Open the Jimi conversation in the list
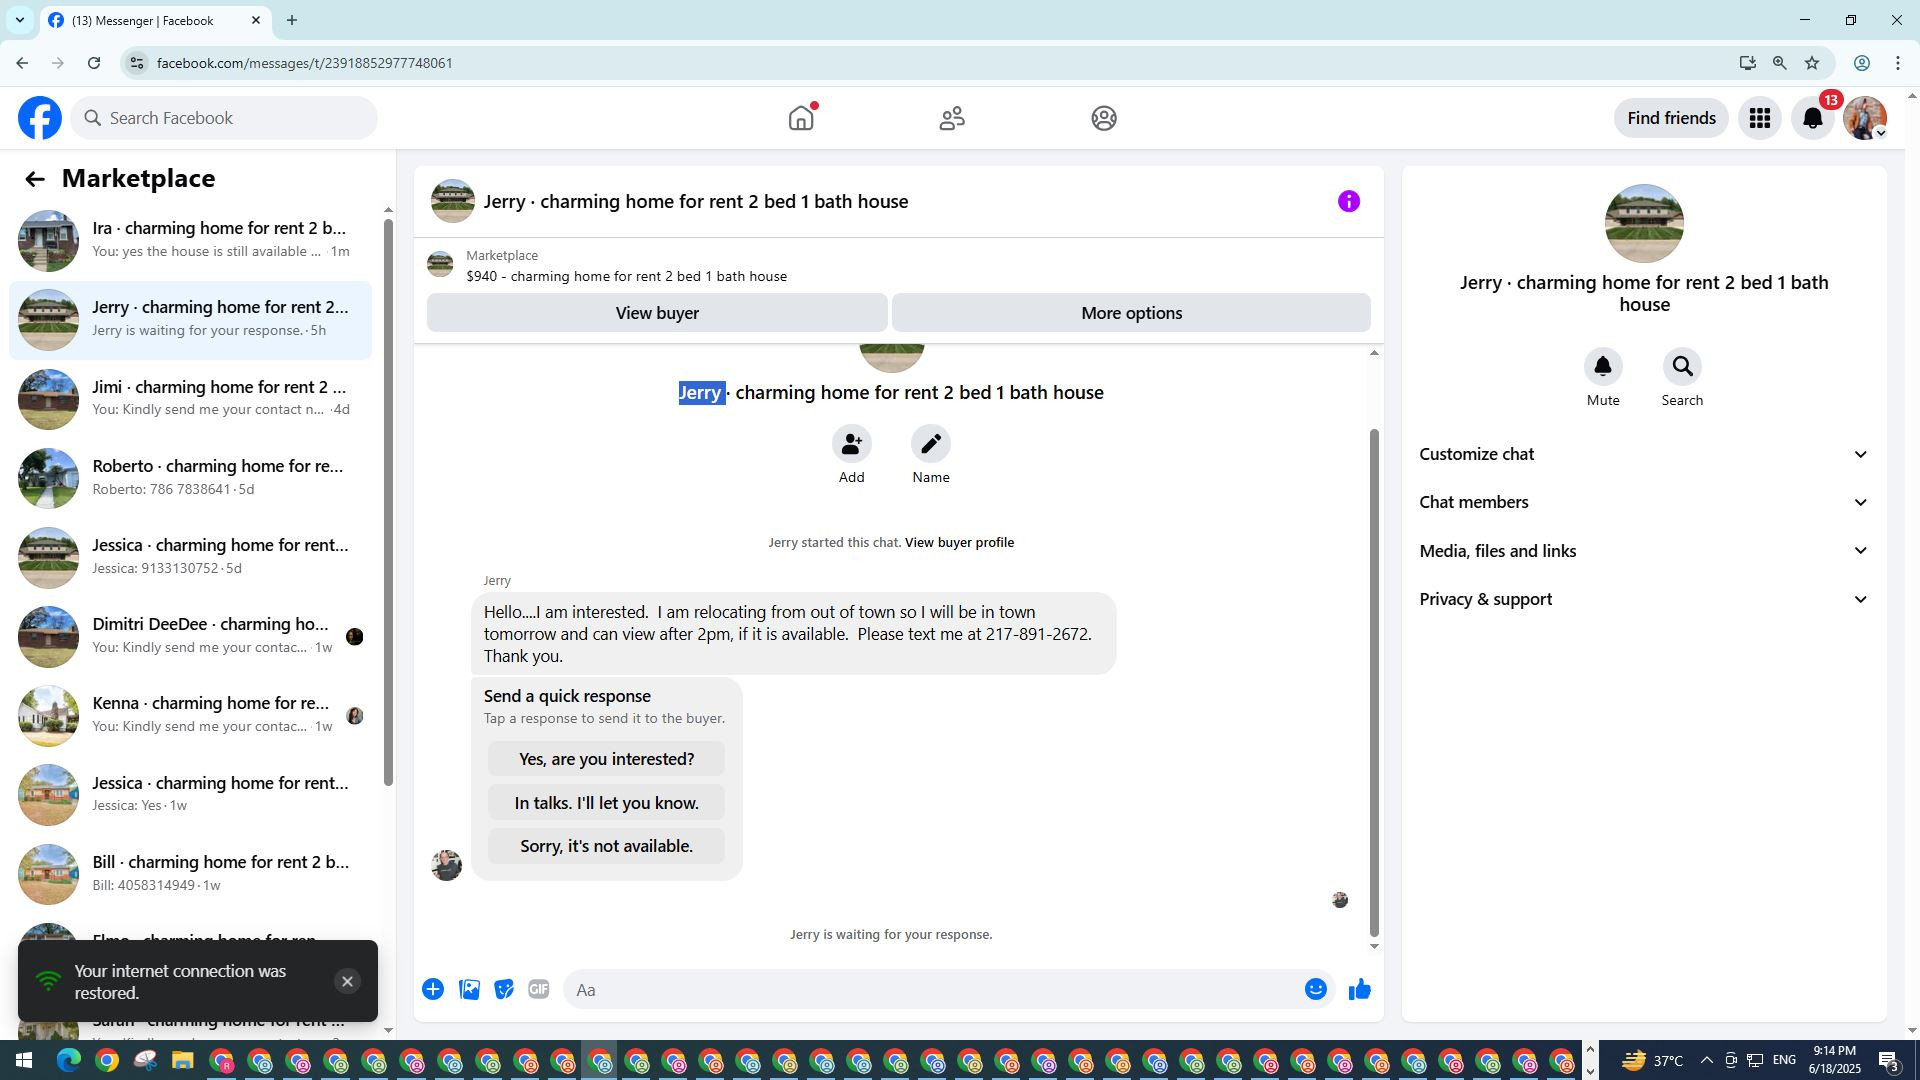This screenshot has height=1080, width=1920. coord(190,399)
